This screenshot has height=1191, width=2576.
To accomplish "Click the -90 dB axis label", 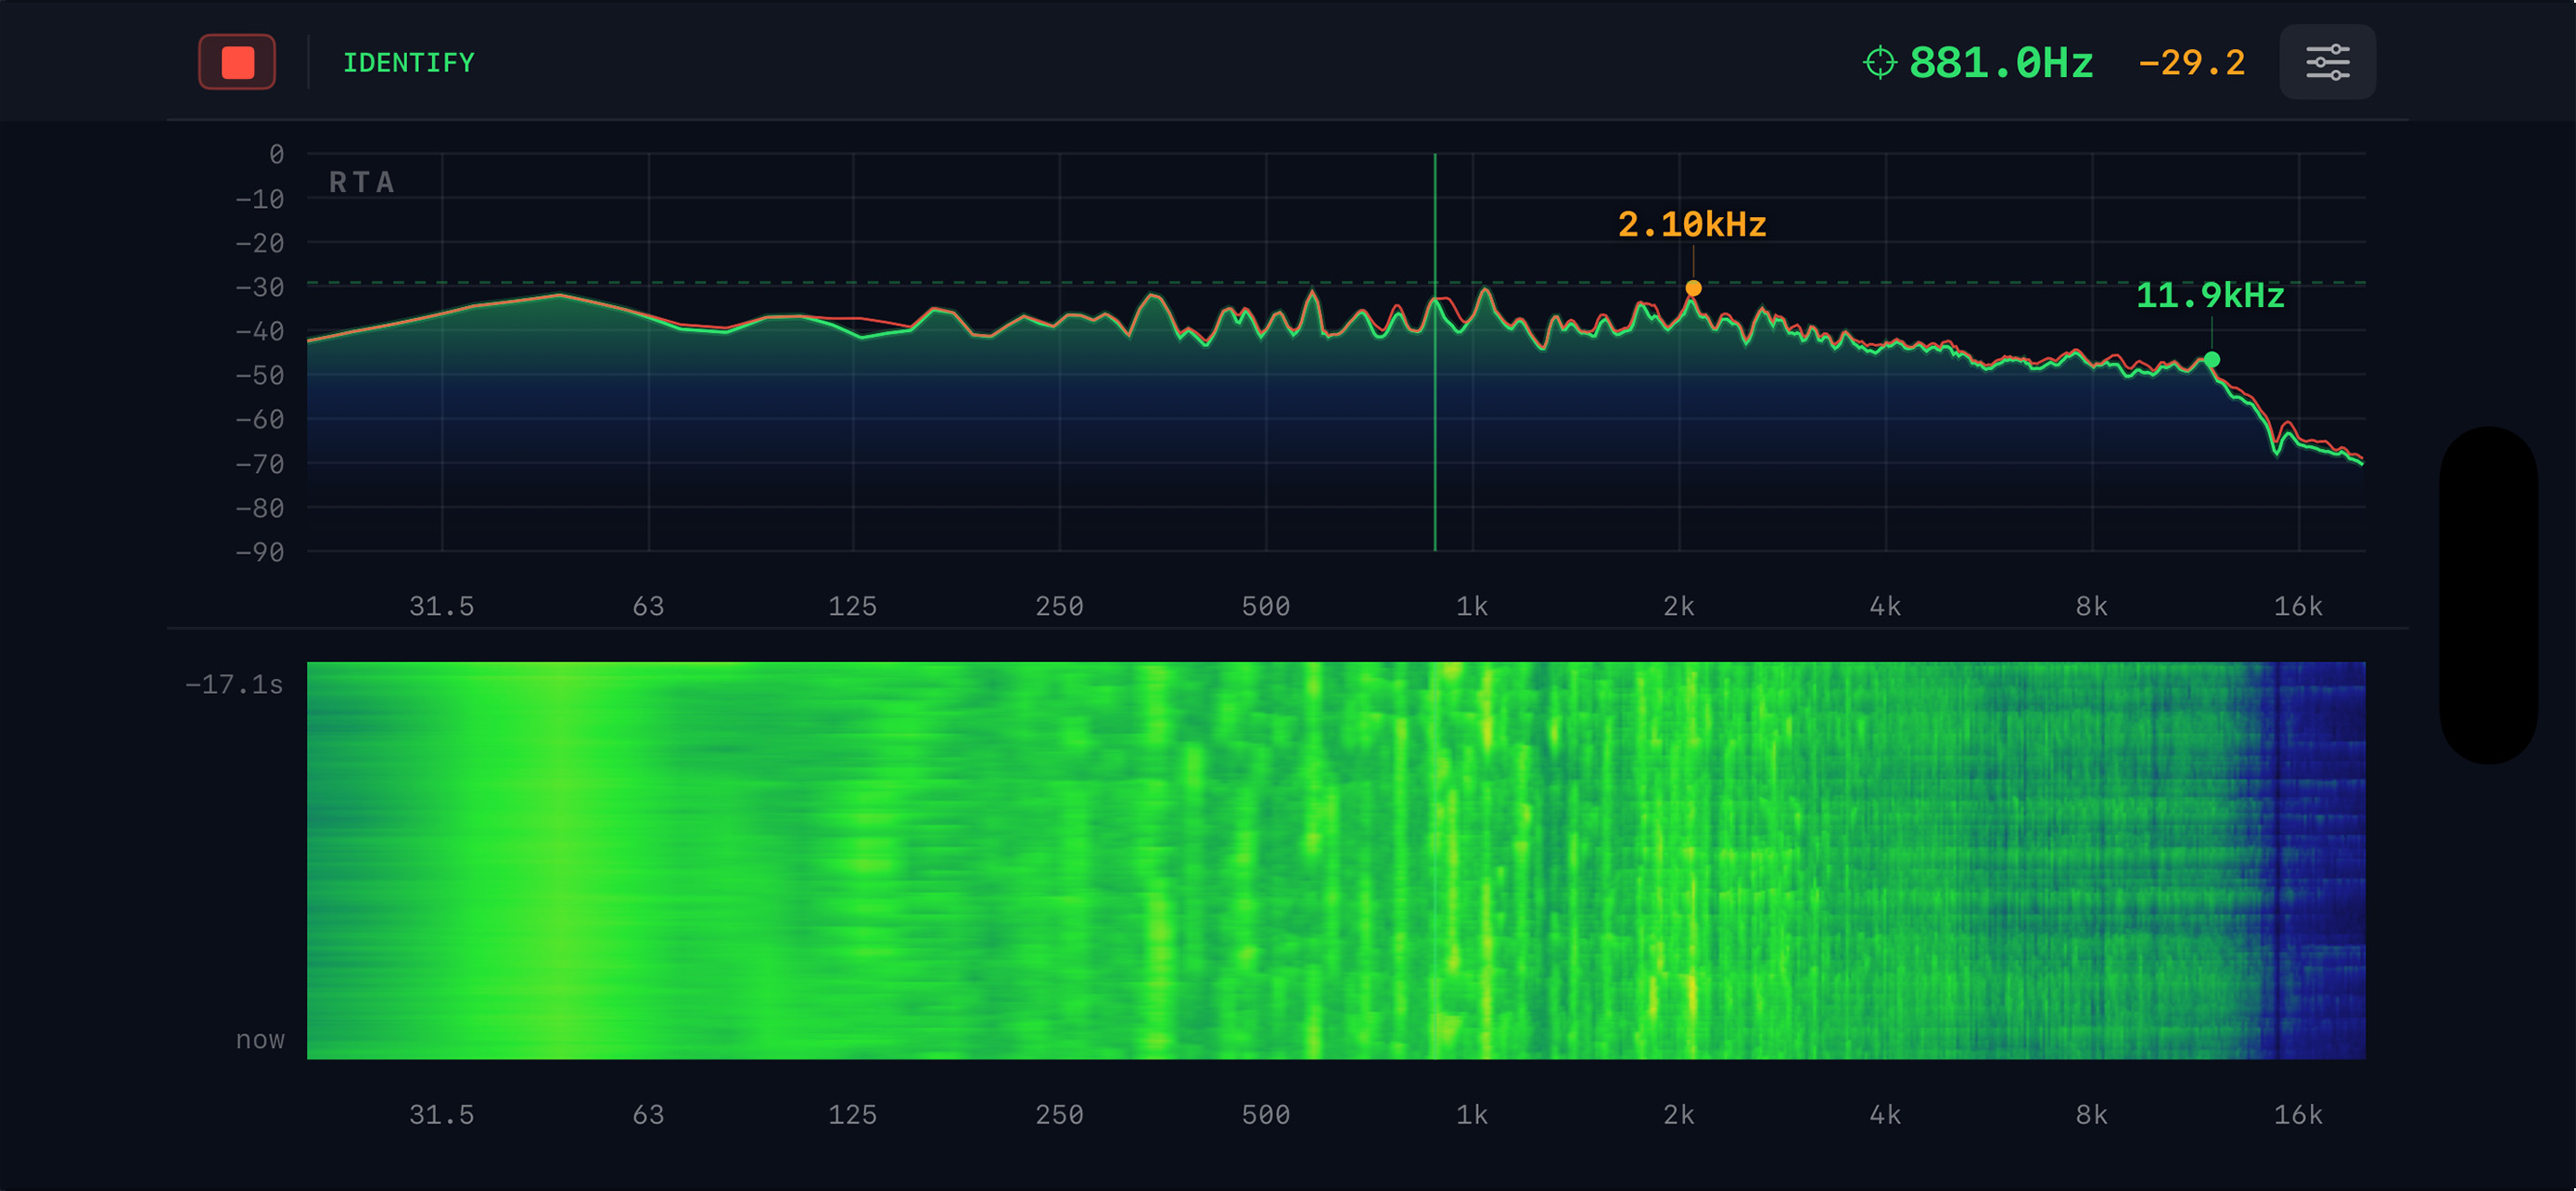I will pos(260,552).
